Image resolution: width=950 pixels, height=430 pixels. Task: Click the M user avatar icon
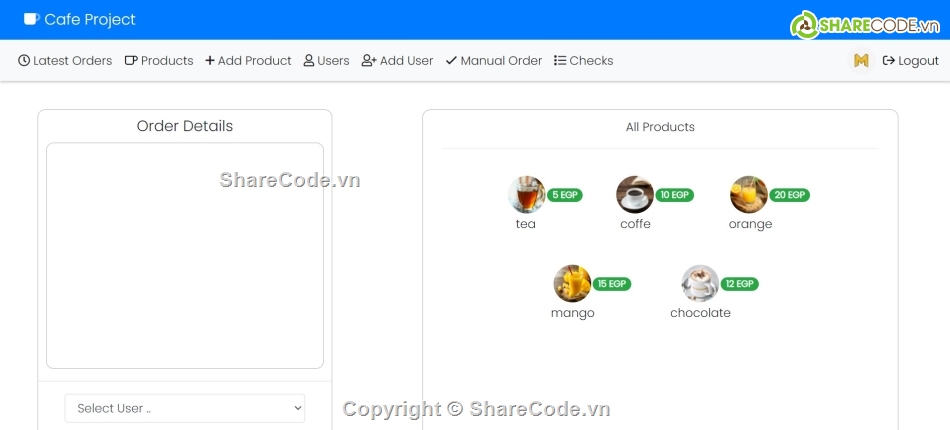click(861, 61)
